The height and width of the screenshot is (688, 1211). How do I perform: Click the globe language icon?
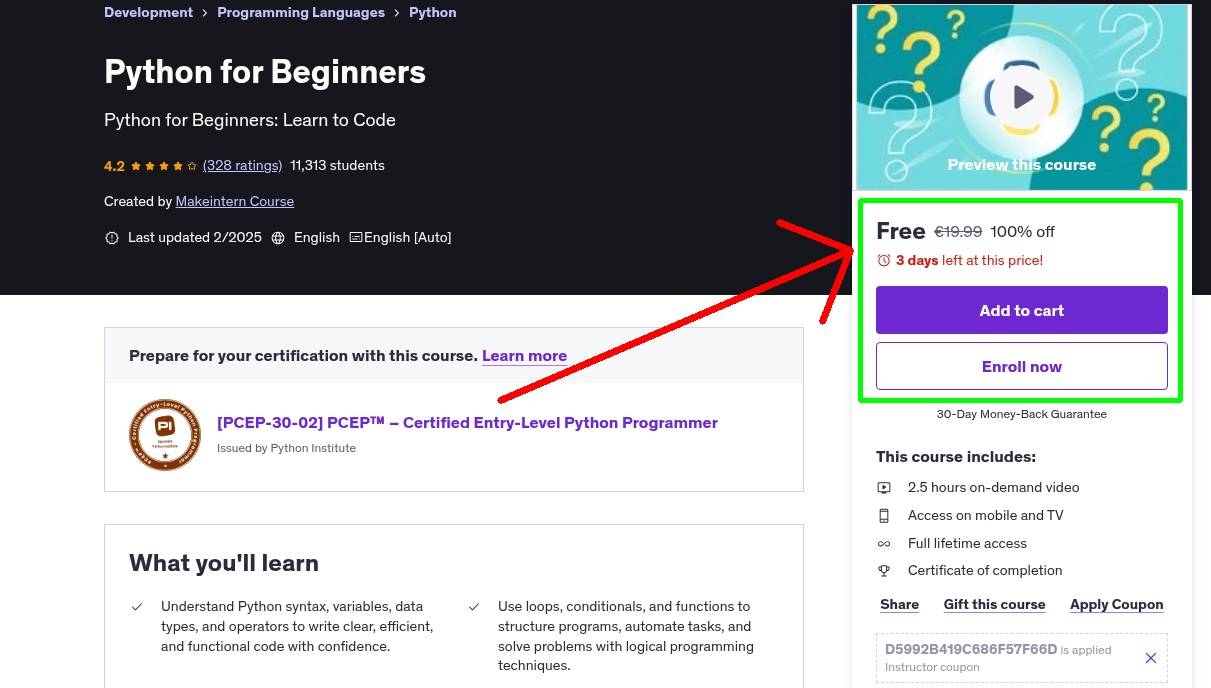(x=278, y=238)
